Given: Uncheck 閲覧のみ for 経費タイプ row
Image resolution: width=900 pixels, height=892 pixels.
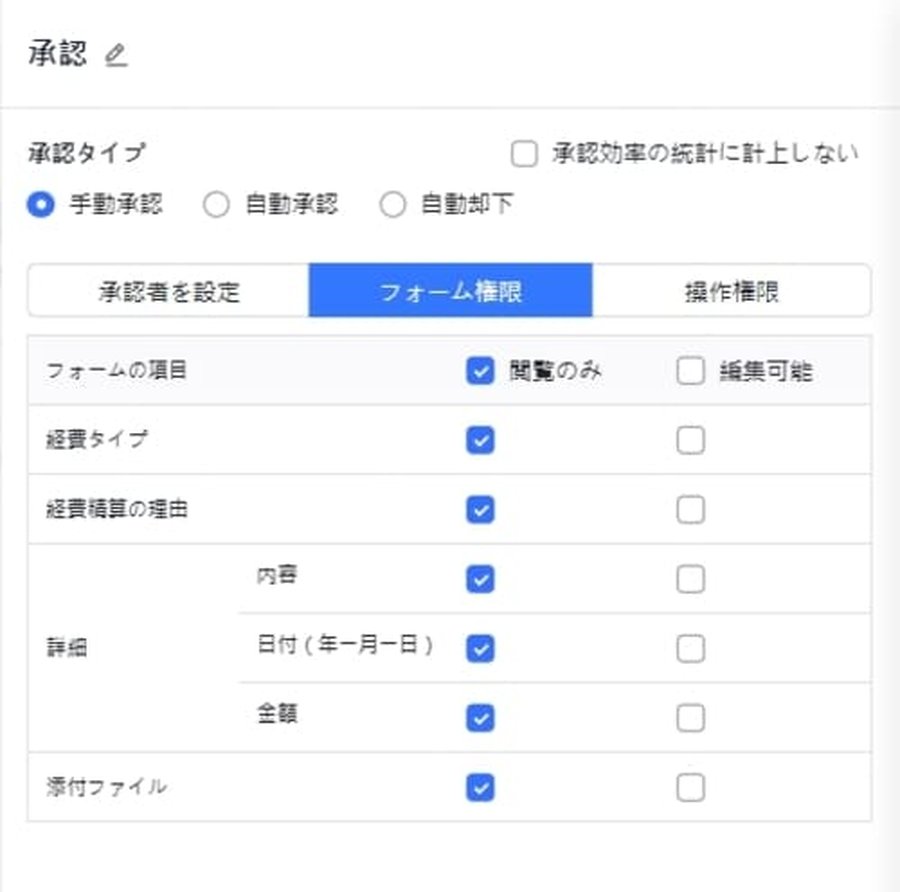Looking at the screenshot, I should tap(479, 440).
